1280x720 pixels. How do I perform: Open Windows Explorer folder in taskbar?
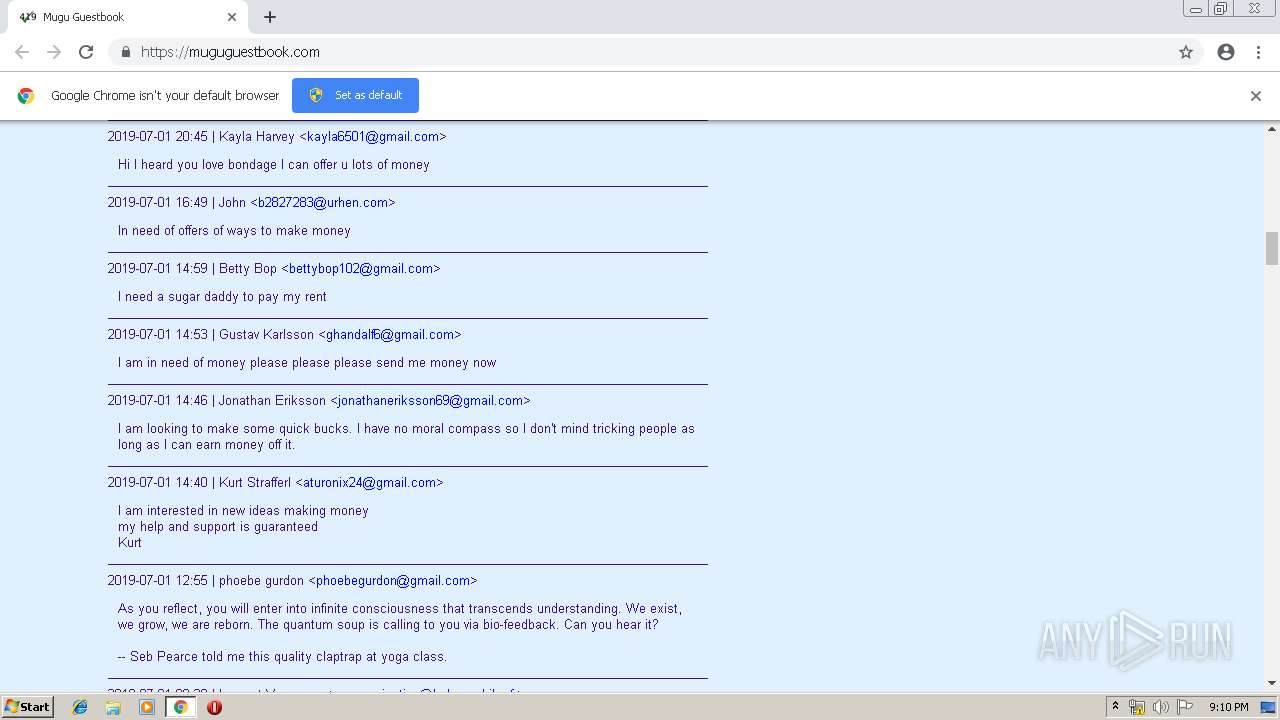point(113,707)
